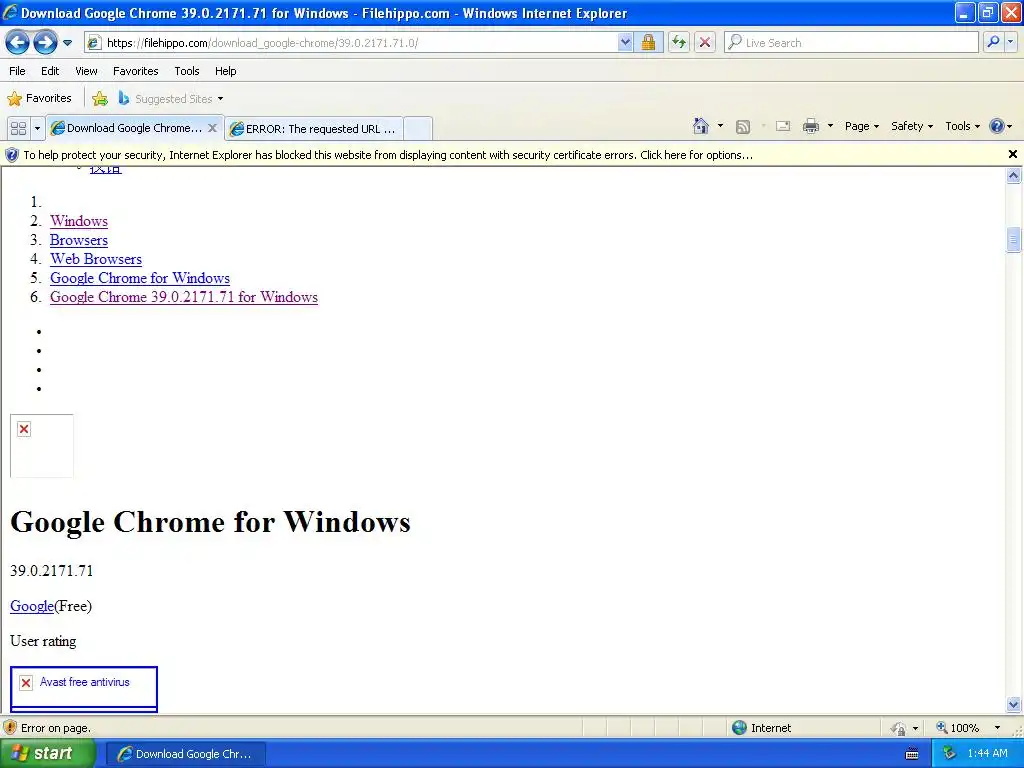Viewport: 1024px width, 768px height.
Task: Click the Read Mail icon
Action: click(x=783, y=126)
